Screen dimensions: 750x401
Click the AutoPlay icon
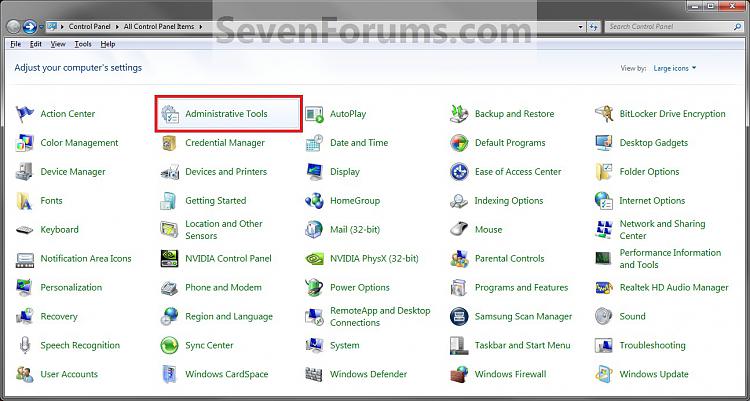tap(314, 114)
